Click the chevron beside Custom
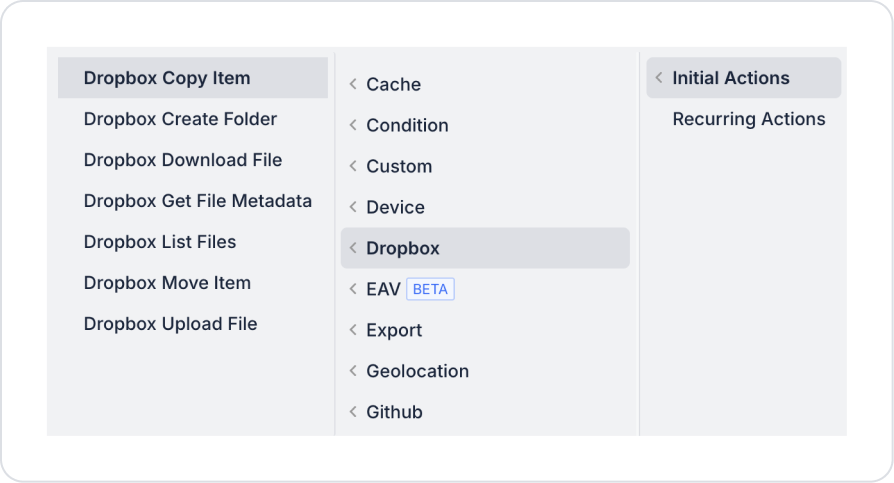894x483 pixels. pos(353,166)
